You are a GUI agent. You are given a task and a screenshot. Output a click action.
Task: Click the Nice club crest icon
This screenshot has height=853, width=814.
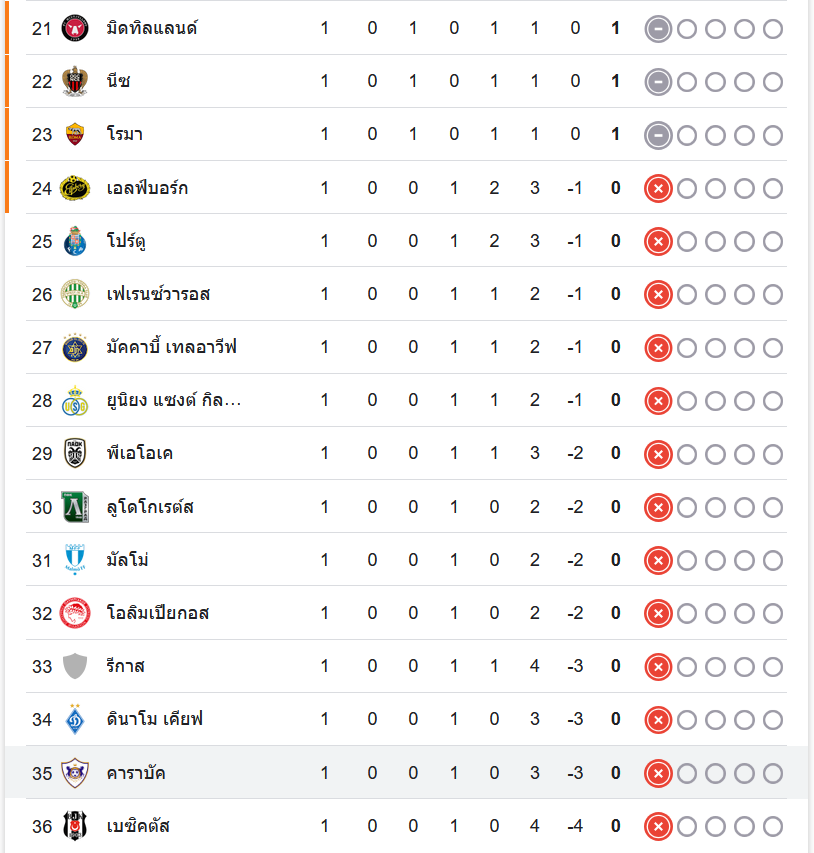point(75,81)
